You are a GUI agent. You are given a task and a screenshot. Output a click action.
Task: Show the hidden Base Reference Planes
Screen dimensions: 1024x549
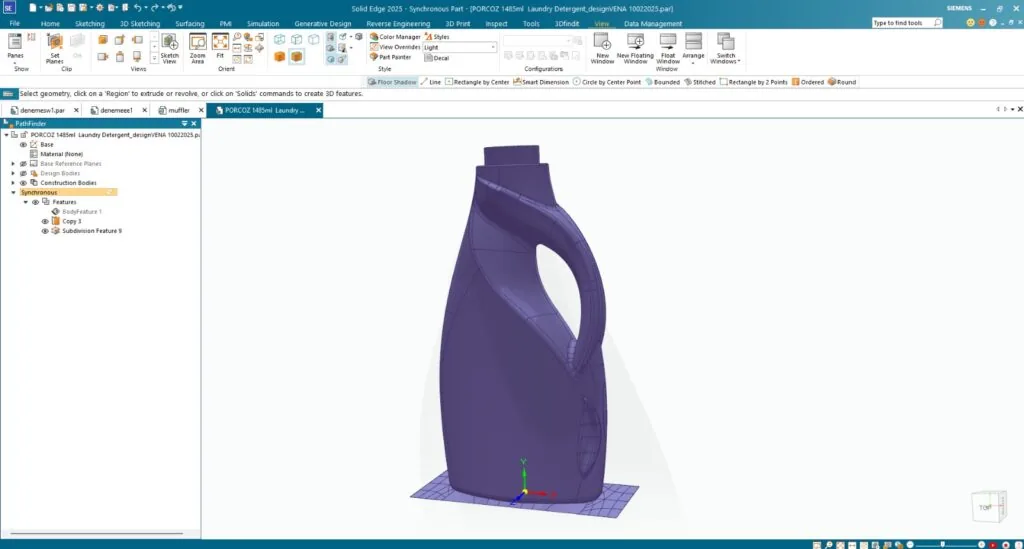[x=24, y=164]
